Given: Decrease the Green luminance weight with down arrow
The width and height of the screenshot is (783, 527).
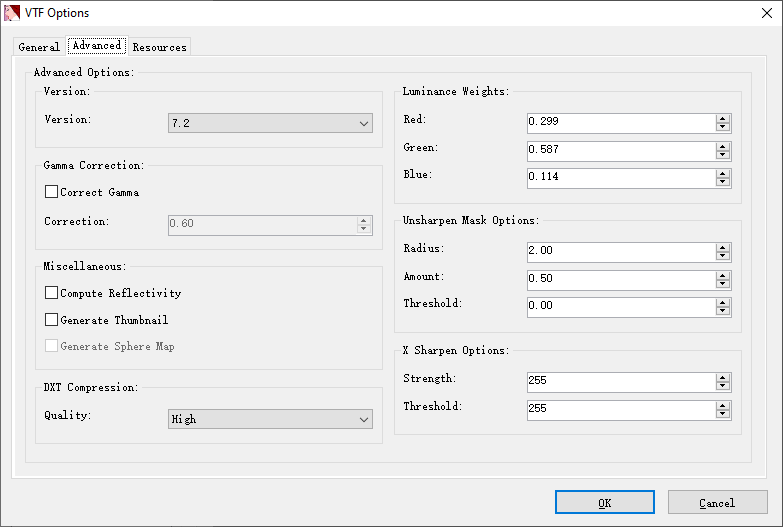Looking at the screenshot, I should tap(723, 155).
